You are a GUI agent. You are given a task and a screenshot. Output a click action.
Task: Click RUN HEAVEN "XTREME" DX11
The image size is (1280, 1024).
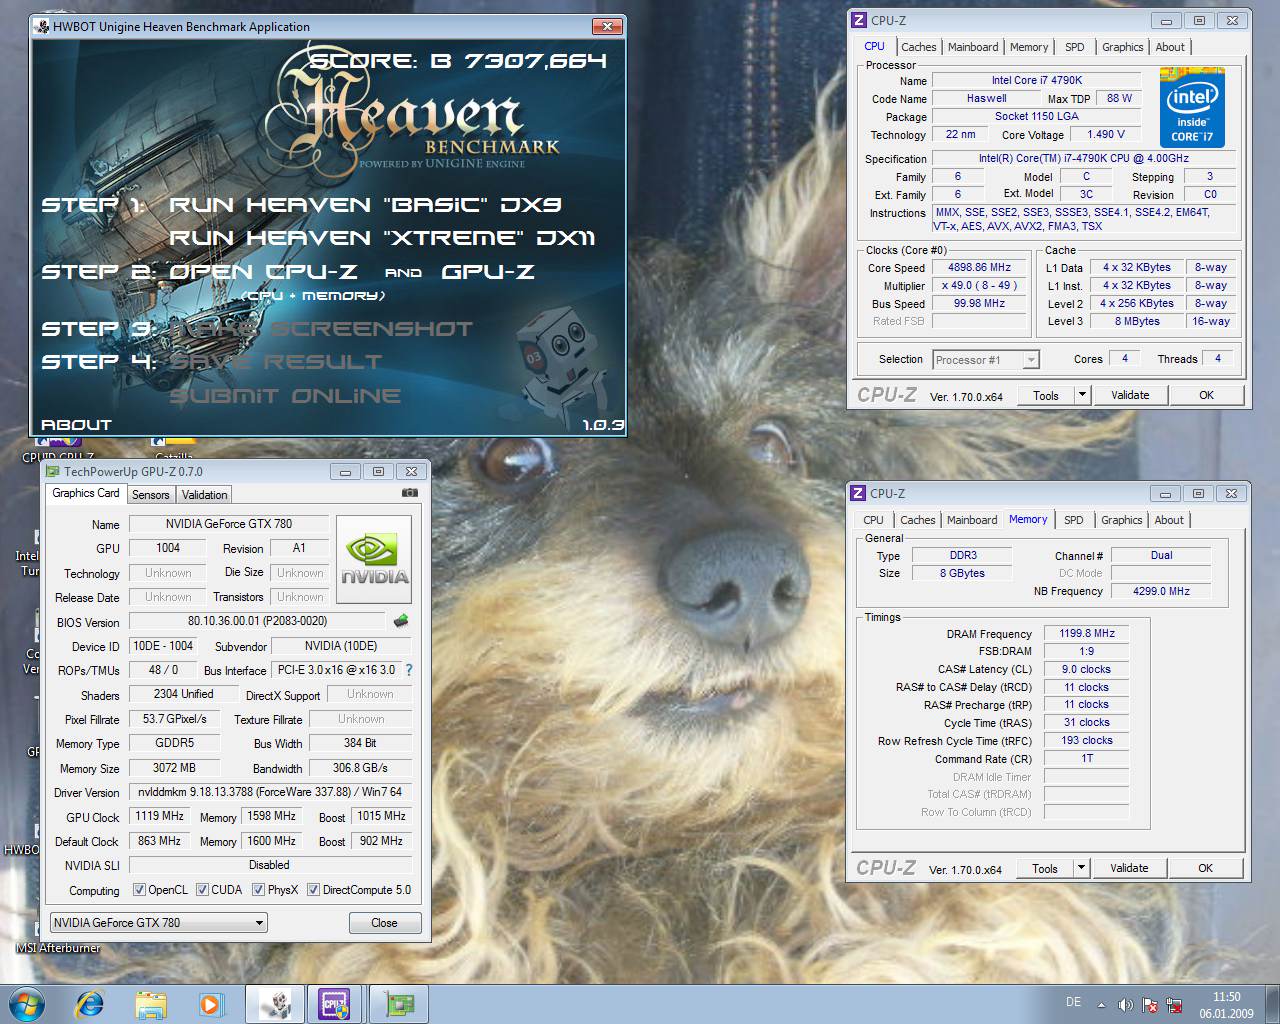click(382, 238)
